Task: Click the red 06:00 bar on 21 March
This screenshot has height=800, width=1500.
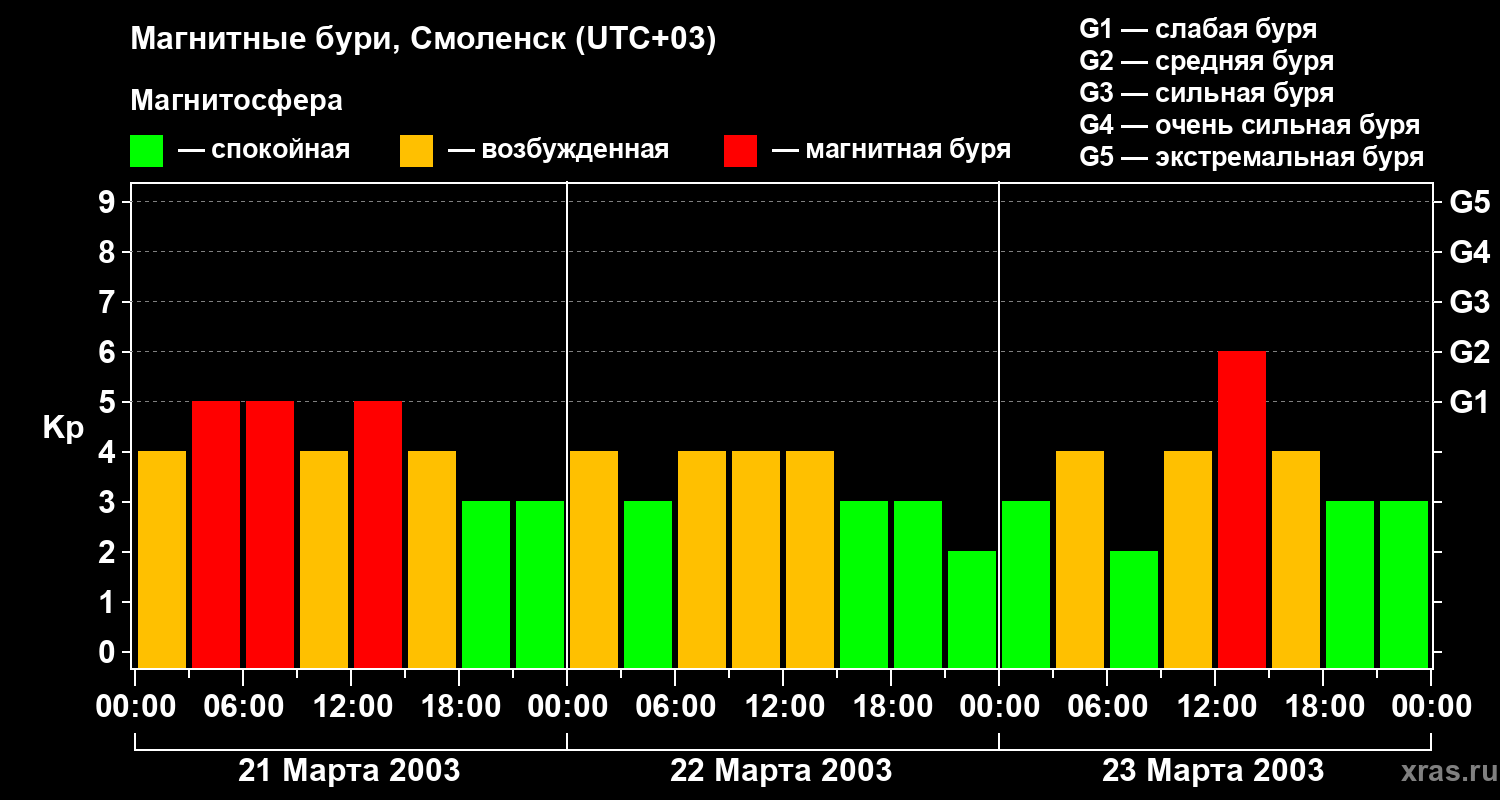Action: tap(270, 535)
